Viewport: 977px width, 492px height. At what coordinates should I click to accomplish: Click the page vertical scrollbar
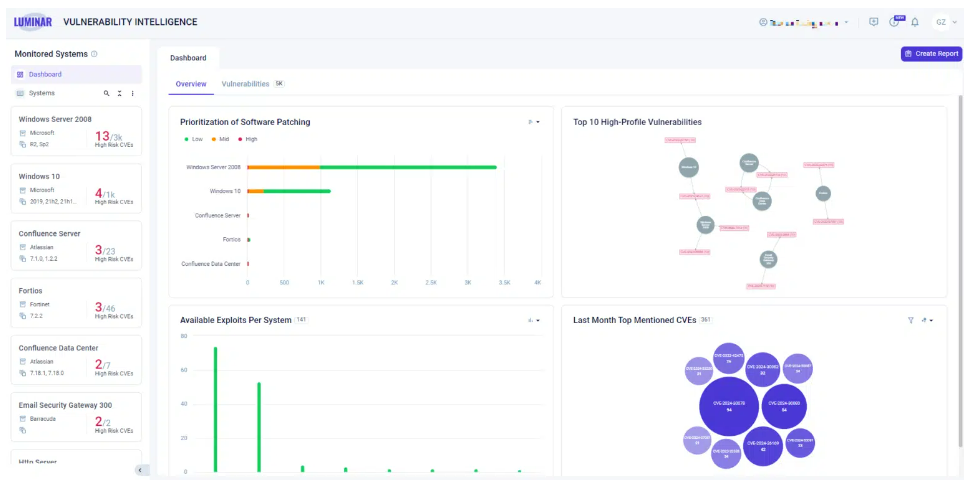coord(960,271)
